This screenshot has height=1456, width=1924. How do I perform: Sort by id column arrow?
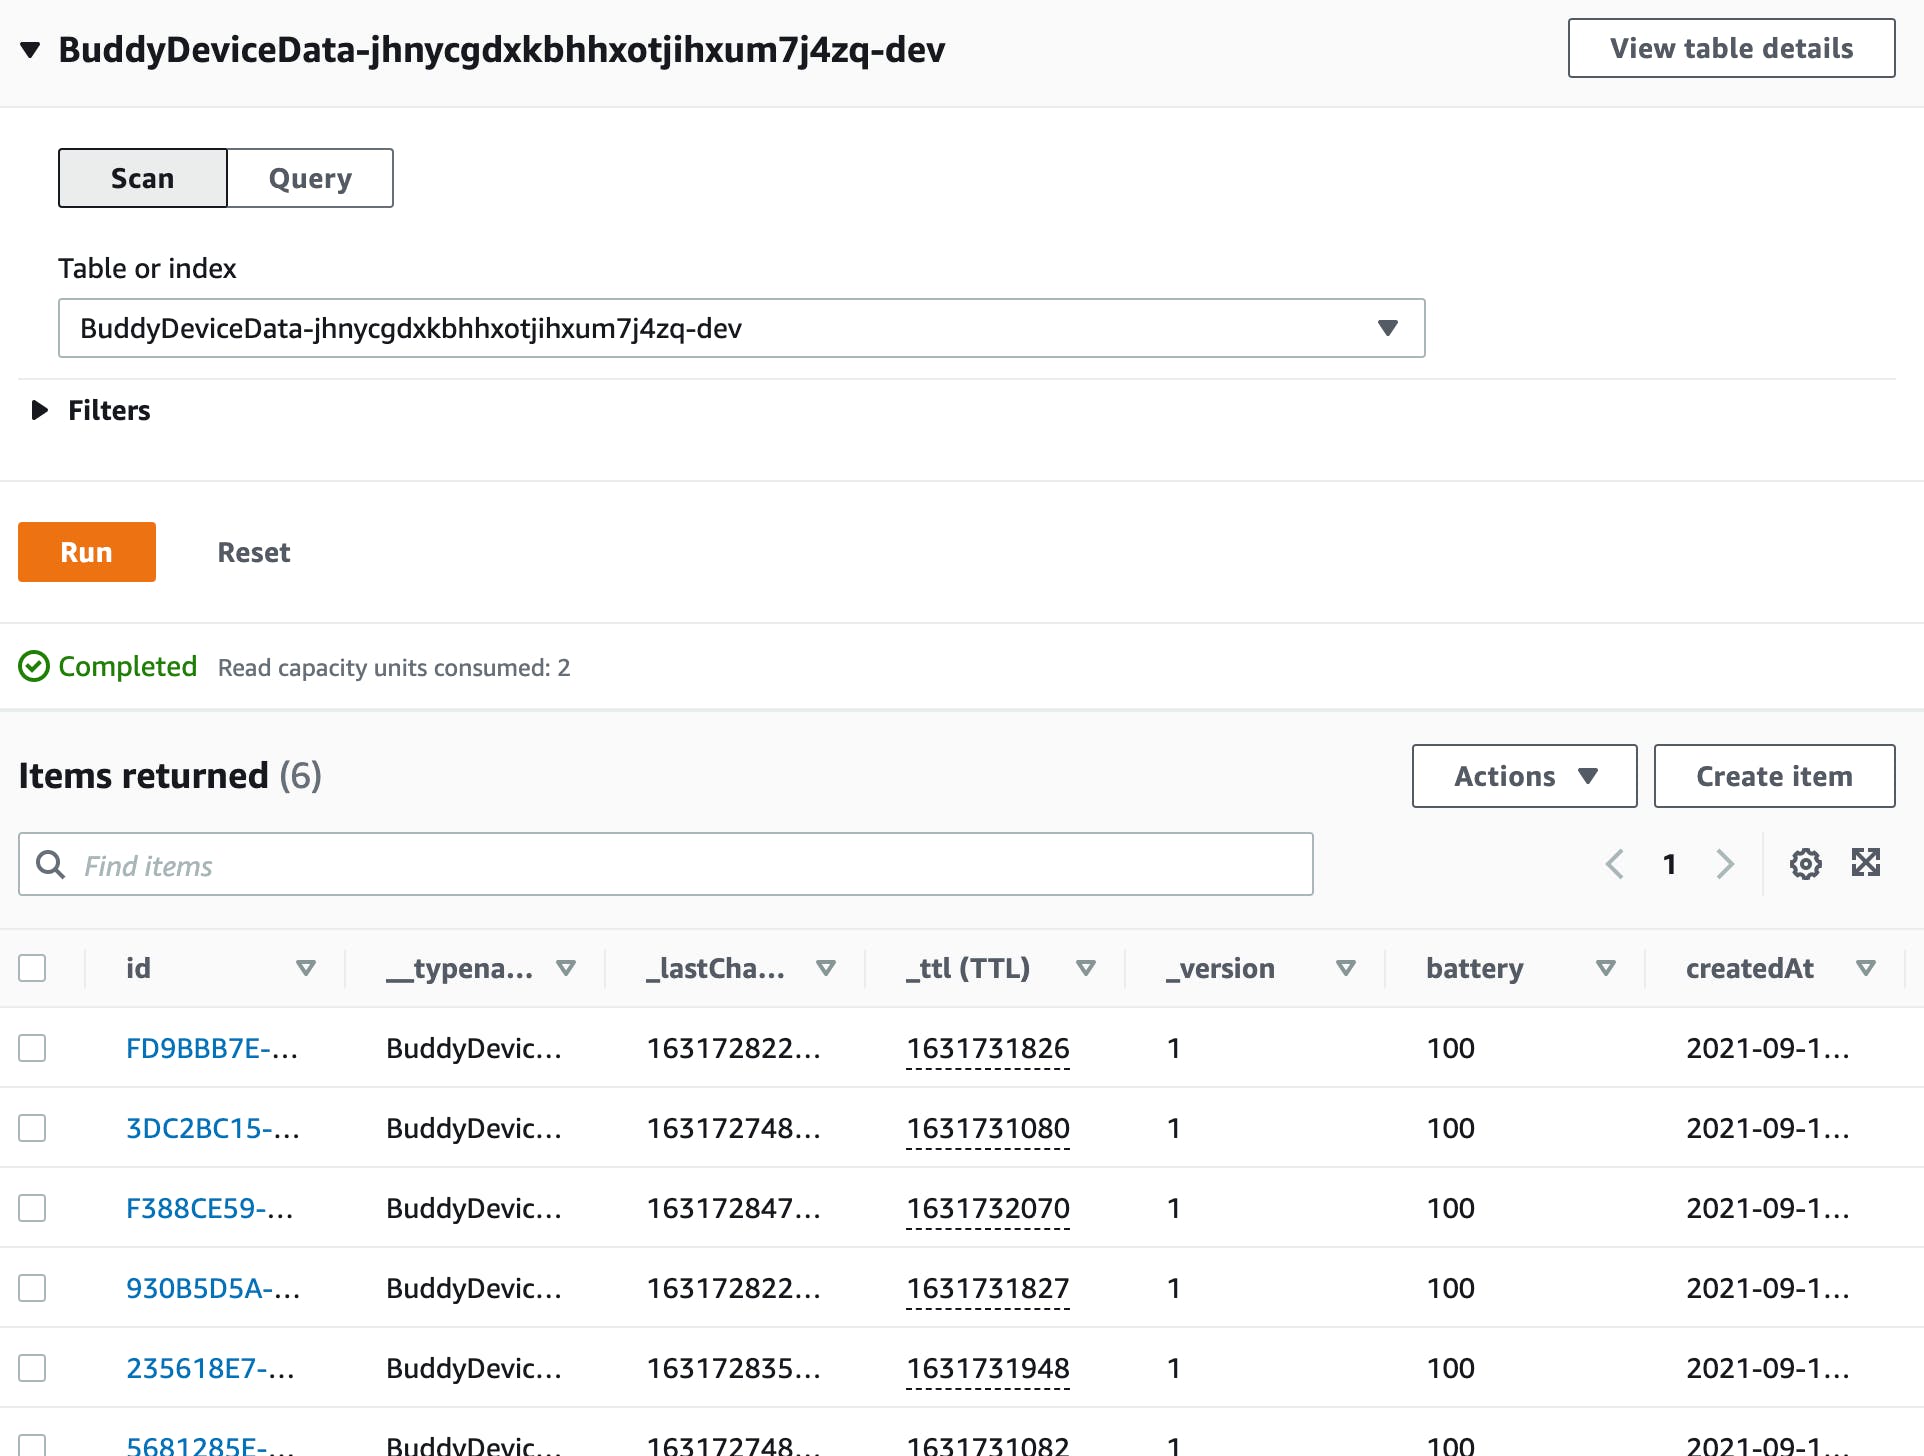click(306, 968)
